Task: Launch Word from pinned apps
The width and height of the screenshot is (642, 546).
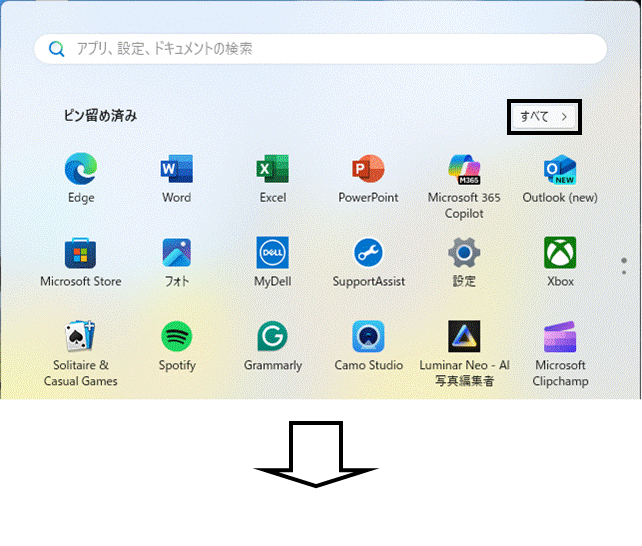Action: click(176, 178)
